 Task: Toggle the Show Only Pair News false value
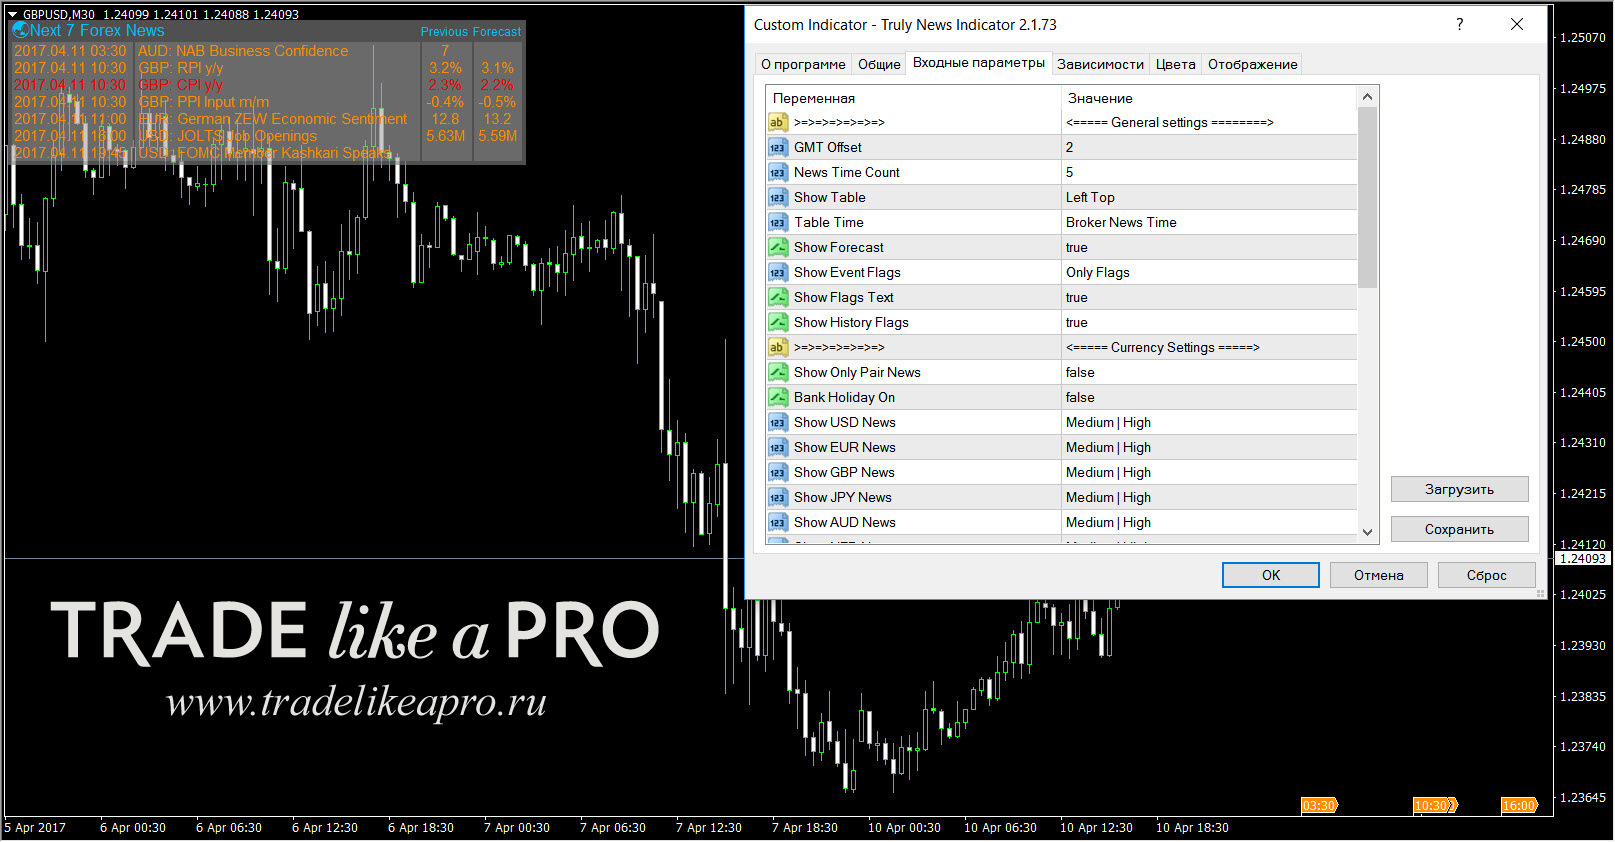pyautogui.click(x=1208, y=372)
